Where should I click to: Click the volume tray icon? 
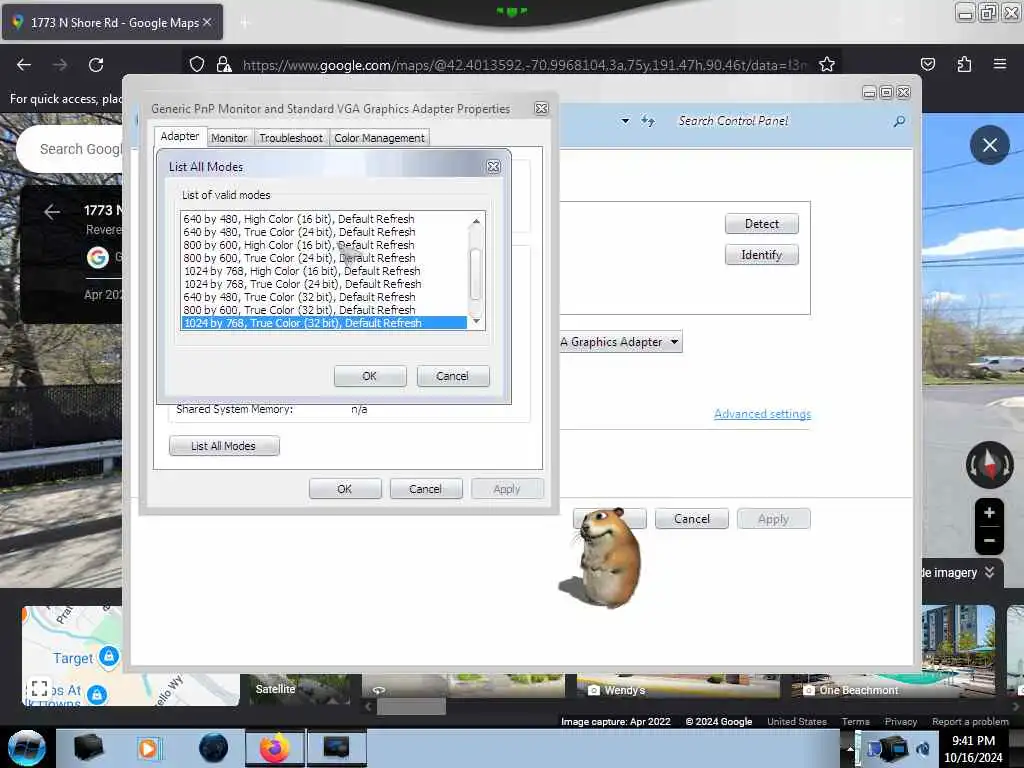(x=923, y=749)
